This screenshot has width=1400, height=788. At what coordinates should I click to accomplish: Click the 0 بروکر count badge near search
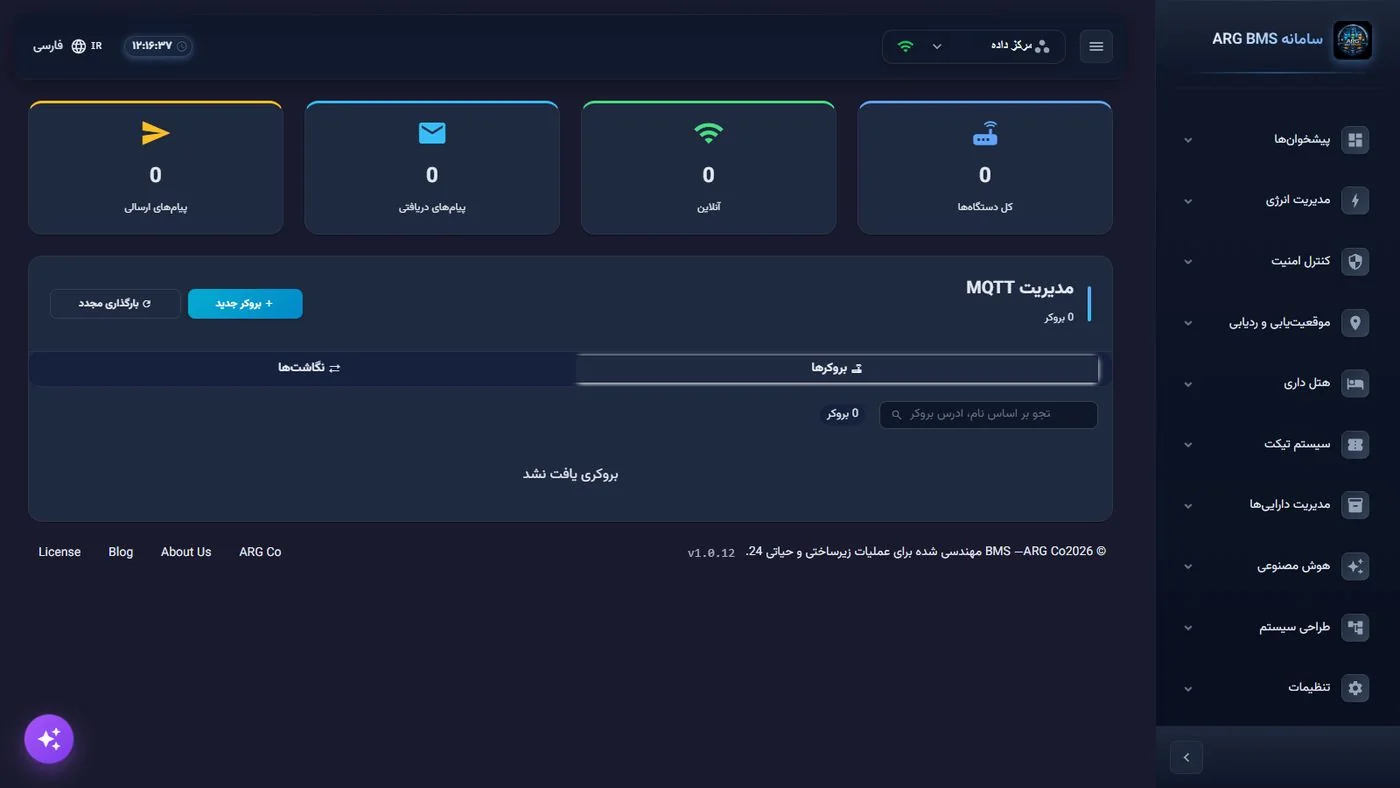(843, 414)
